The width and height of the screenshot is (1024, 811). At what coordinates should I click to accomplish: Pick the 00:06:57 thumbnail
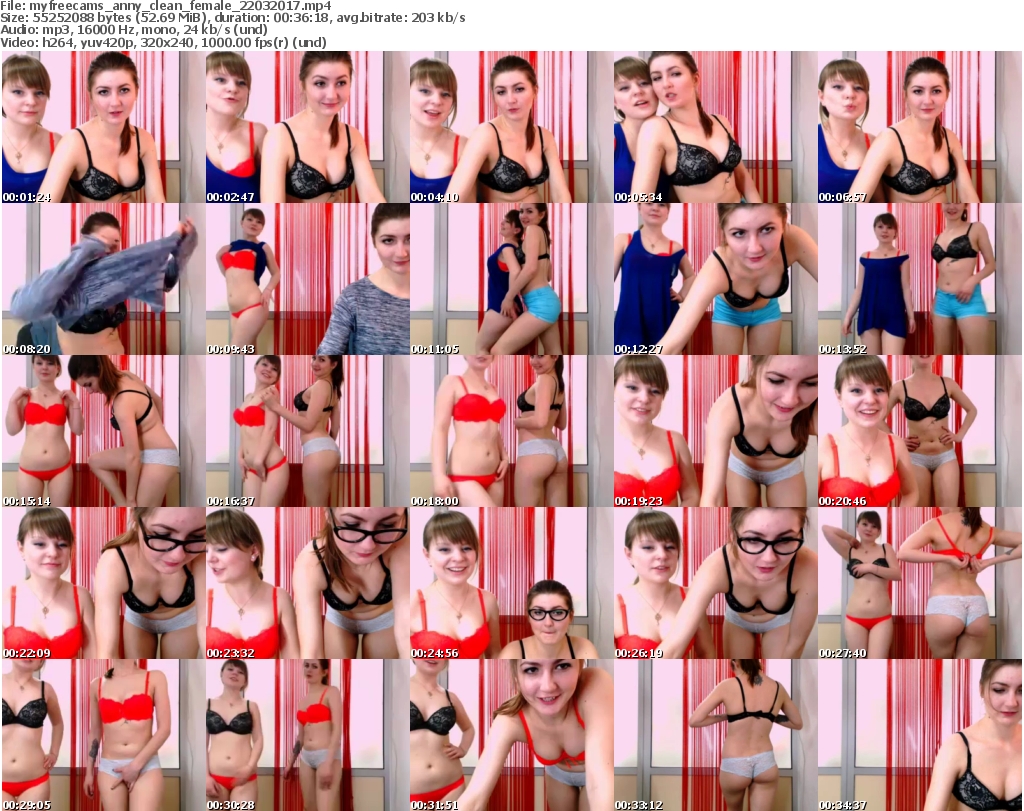(x=920, y=127)
